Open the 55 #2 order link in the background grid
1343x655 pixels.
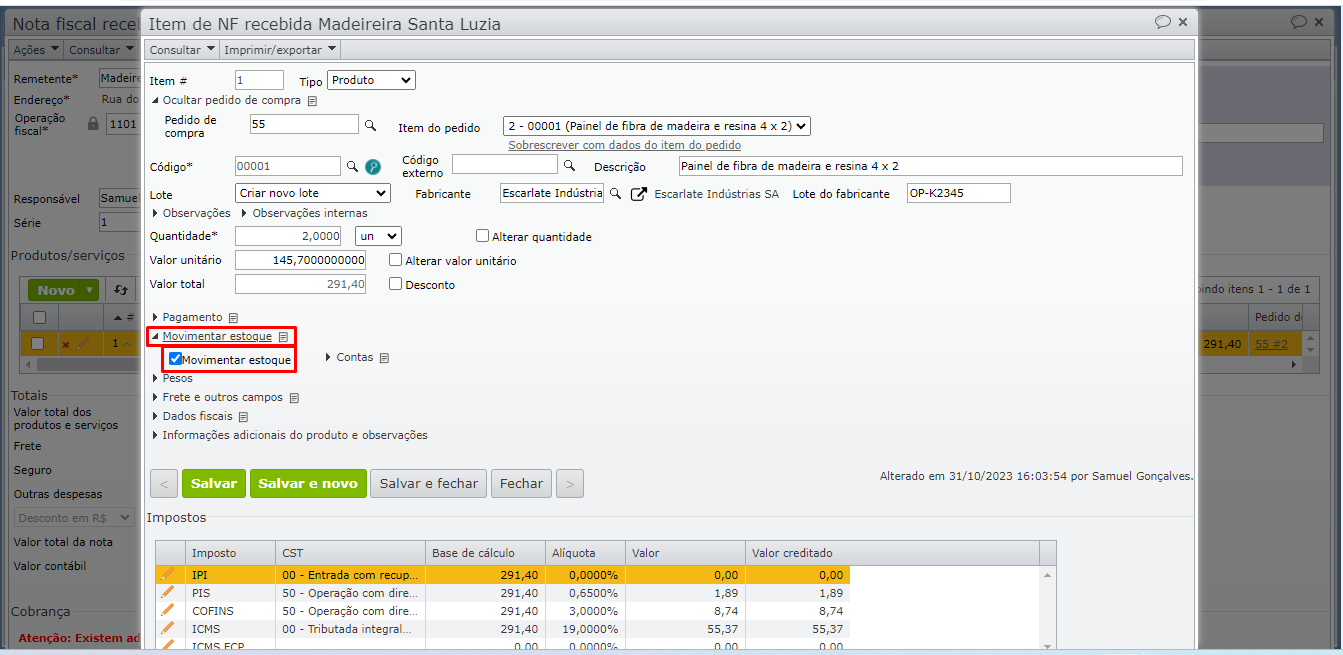1272,344
